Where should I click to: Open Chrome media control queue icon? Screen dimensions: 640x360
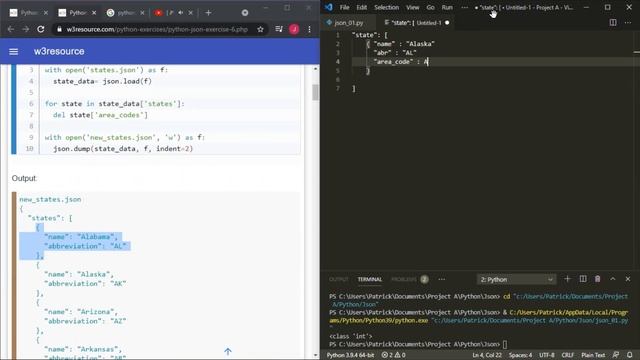pyautogui.click(x=279, y=29)
